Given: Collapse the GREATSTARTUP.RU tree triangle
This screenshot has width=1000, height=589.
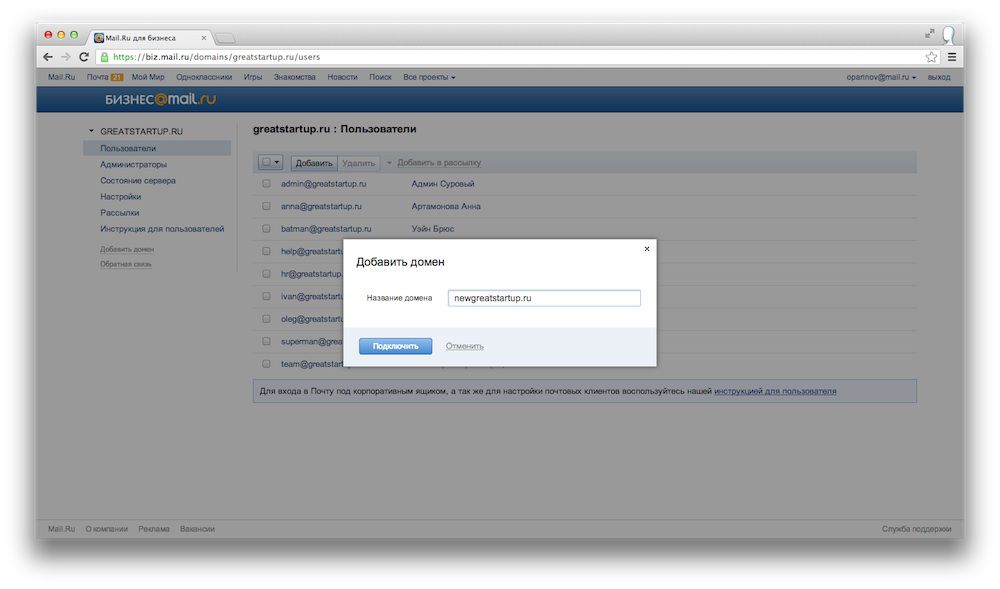Looking at the screenshot, I should [91, 131].
